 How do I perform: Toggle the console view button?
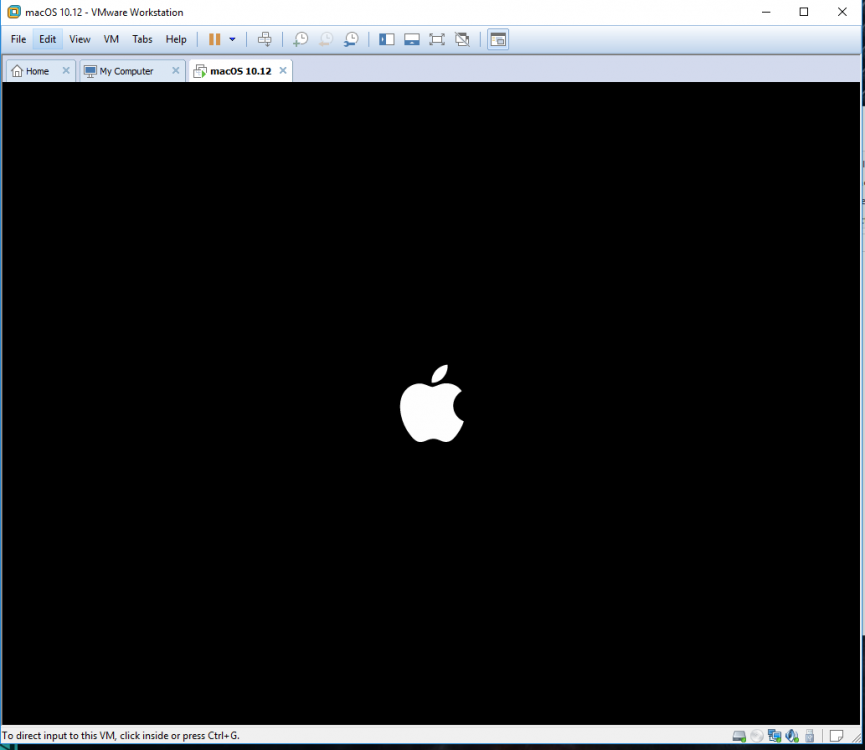point(498,39)
